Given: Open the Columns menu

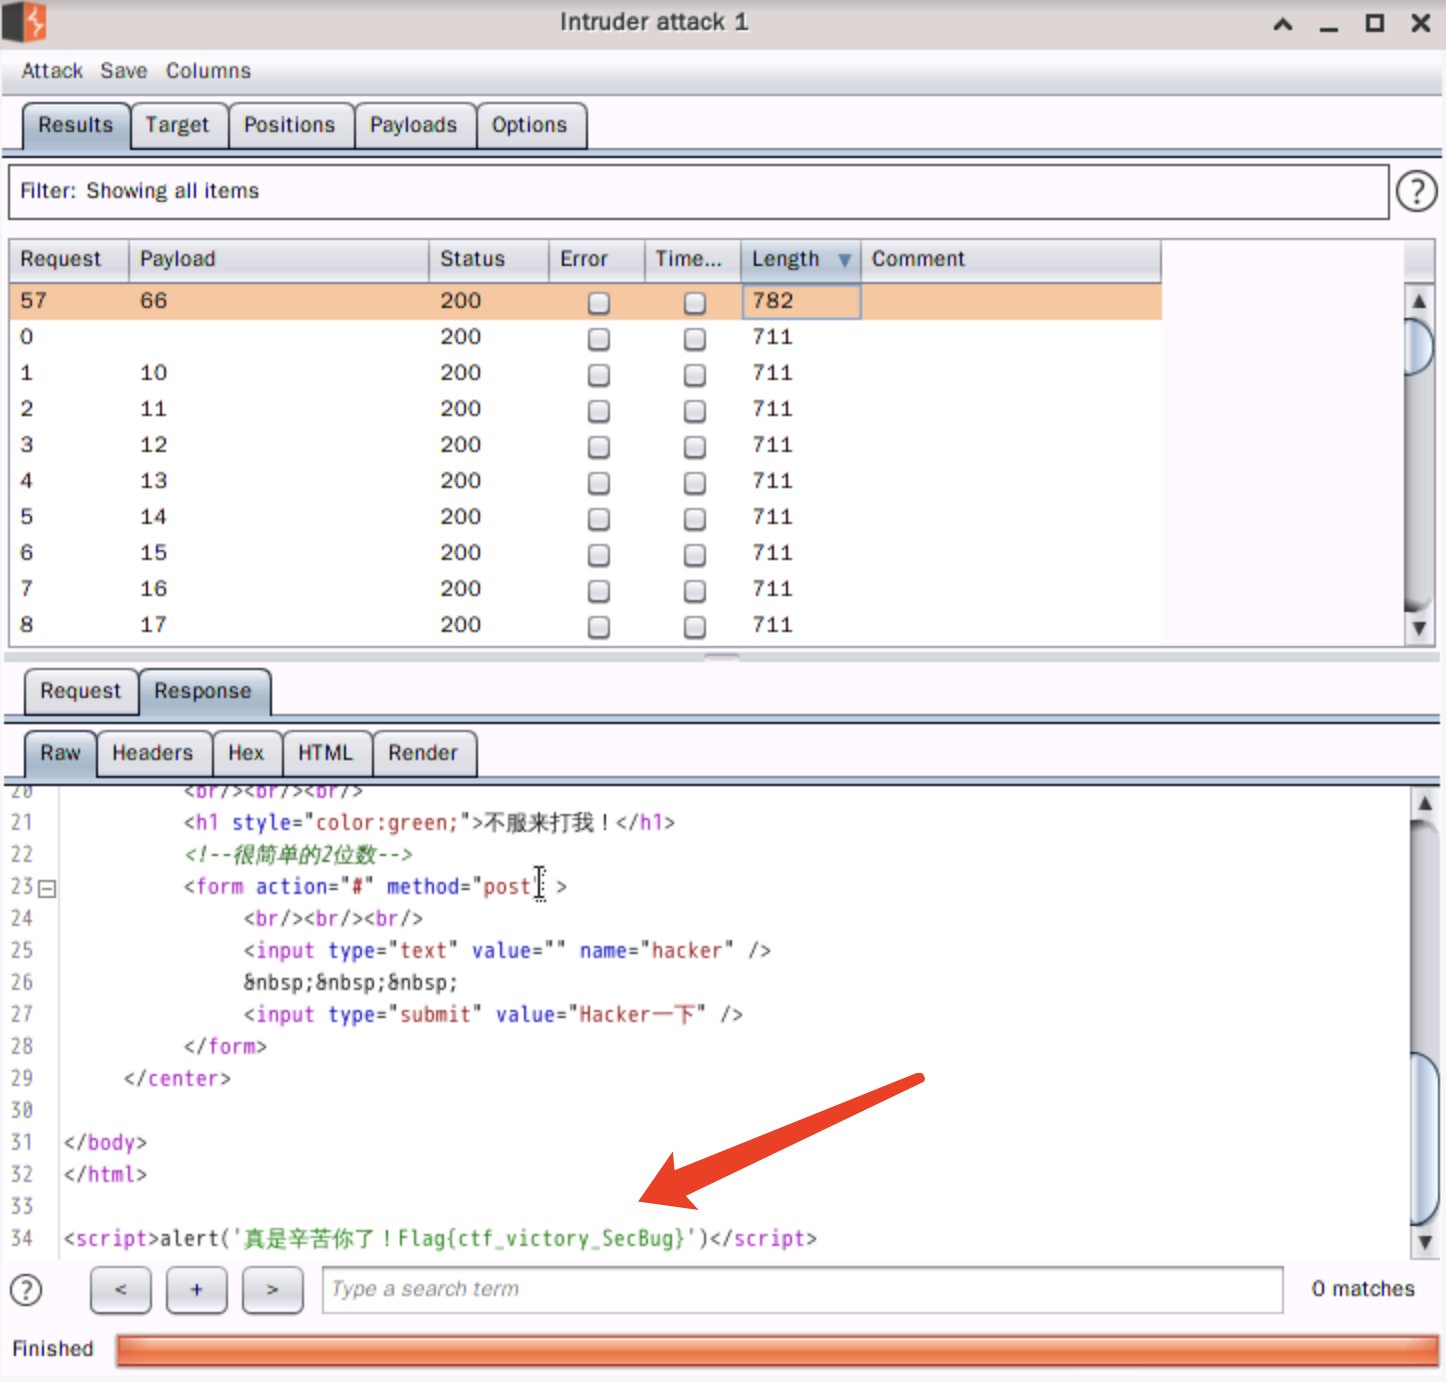Looking at the screenshot, I should point(208,71).
